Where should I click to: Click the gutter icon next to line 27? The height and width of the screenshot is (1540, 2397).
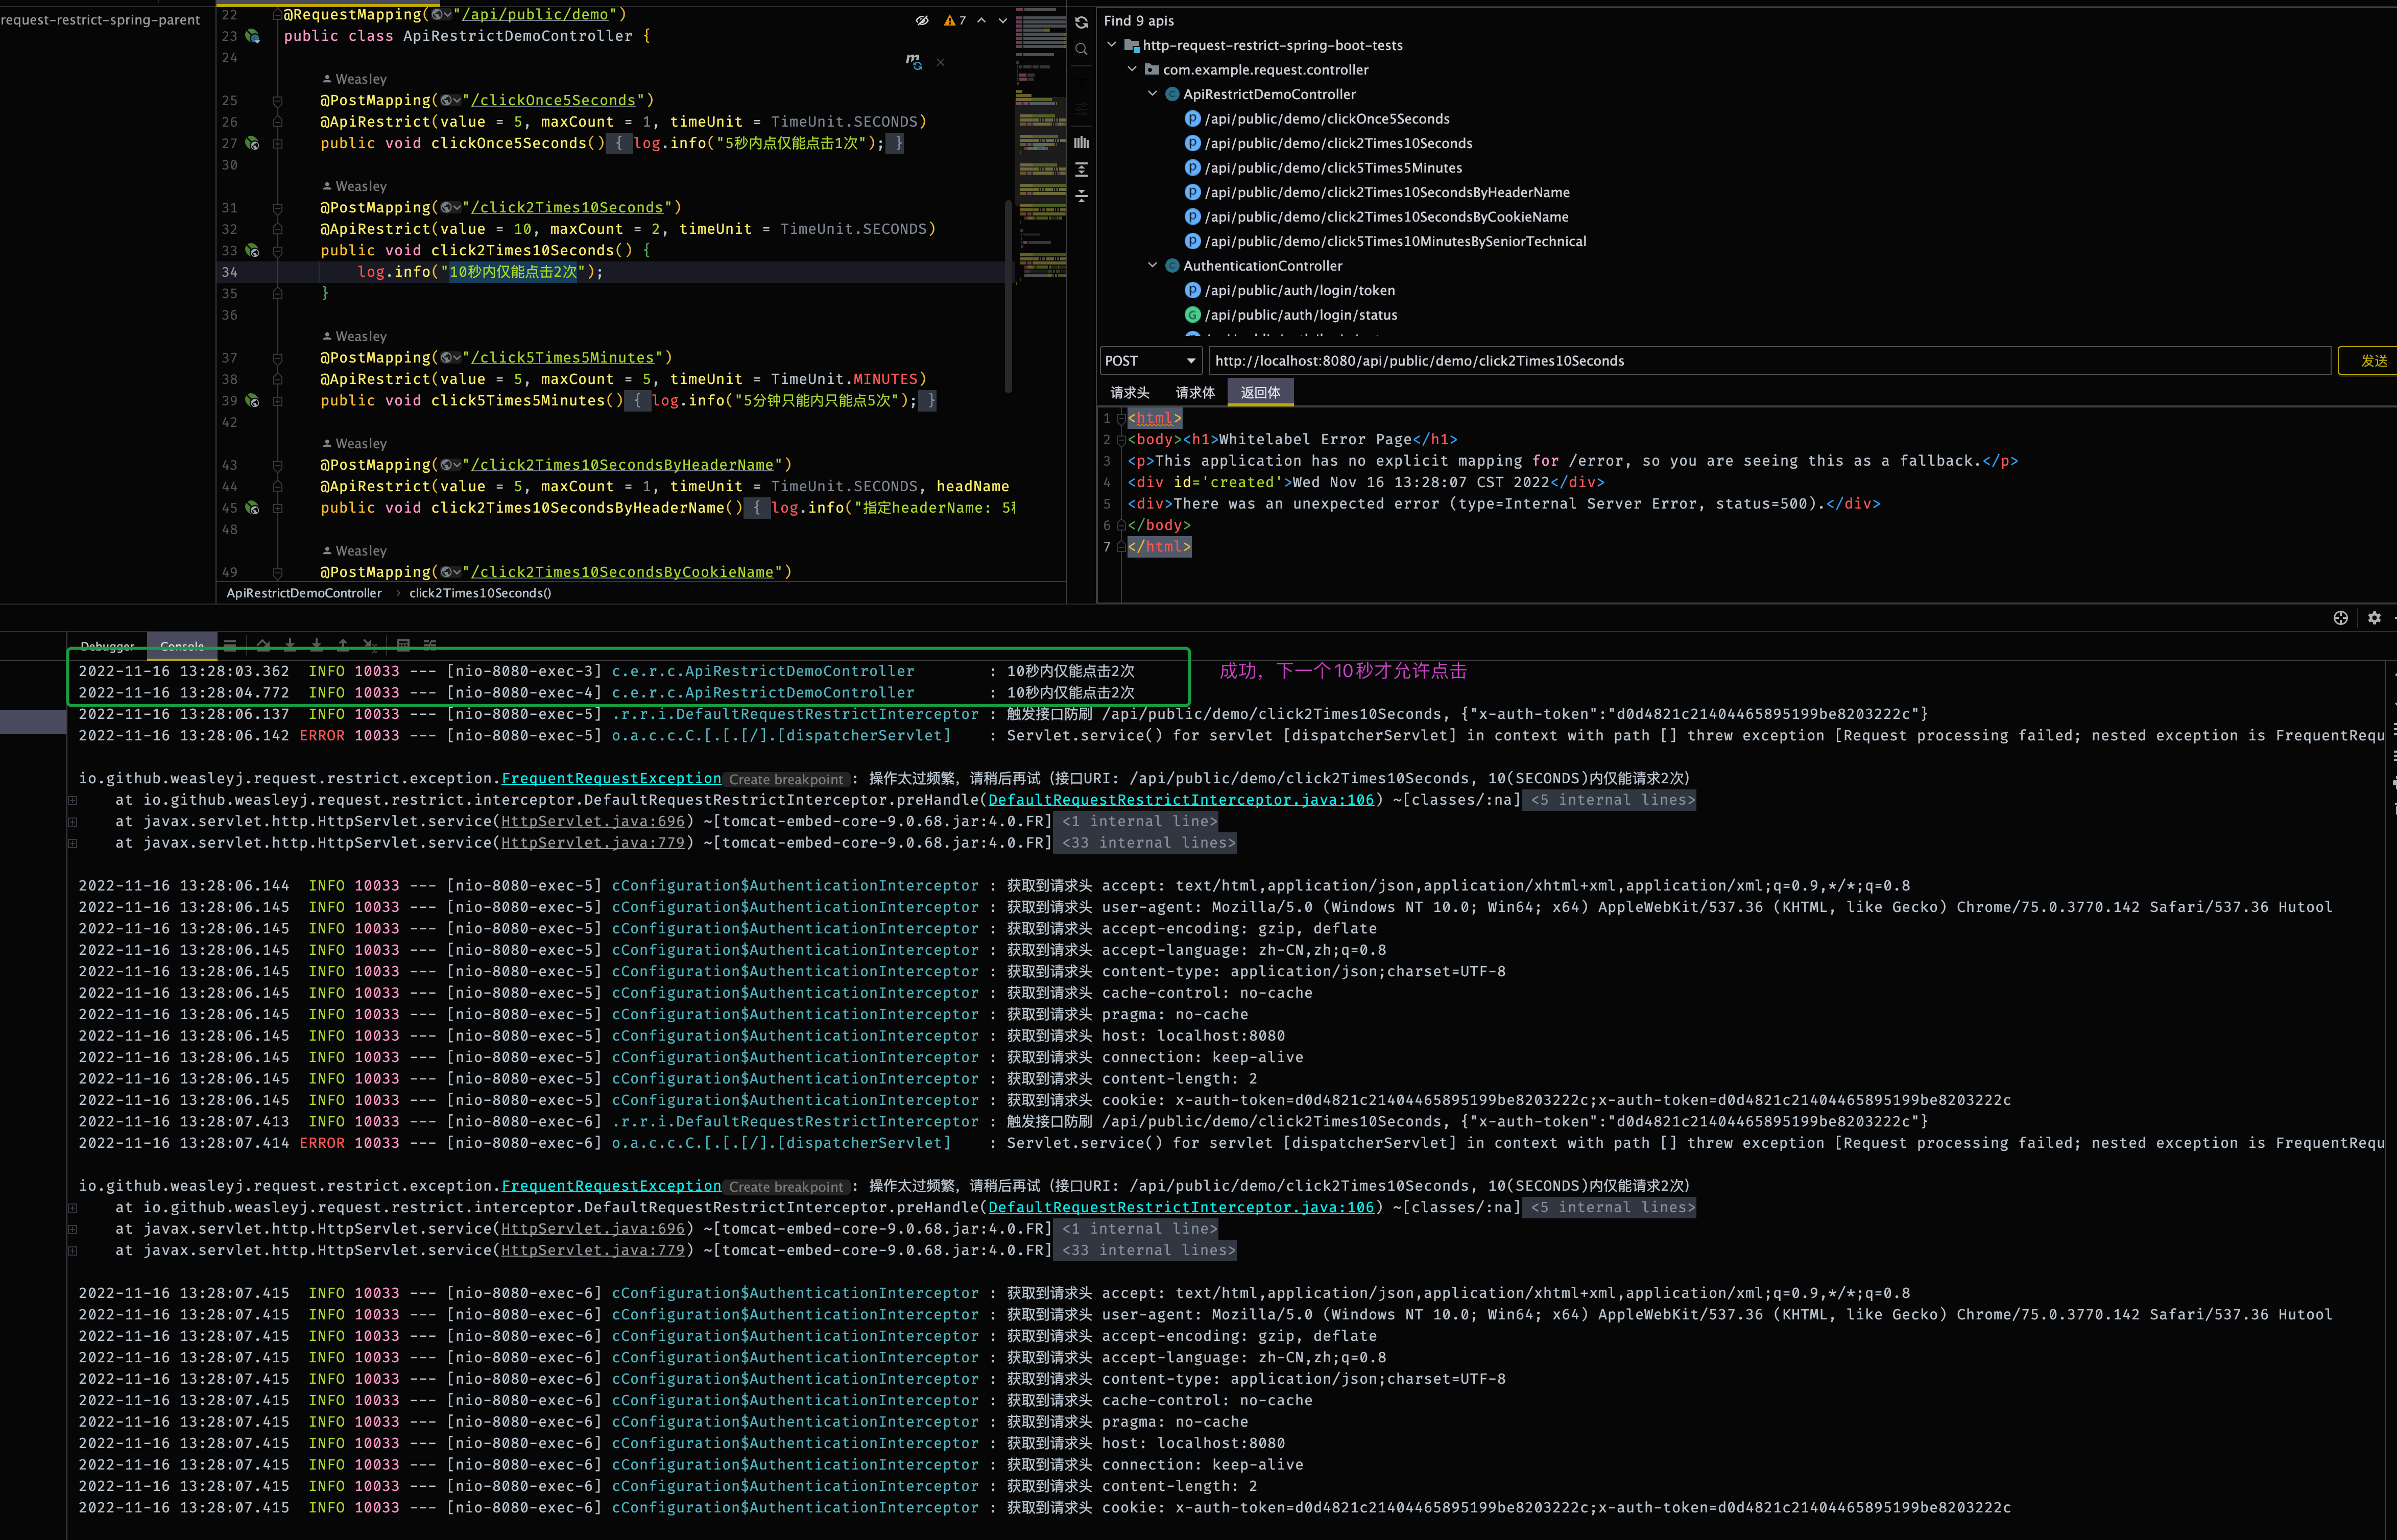coord(253,143)
